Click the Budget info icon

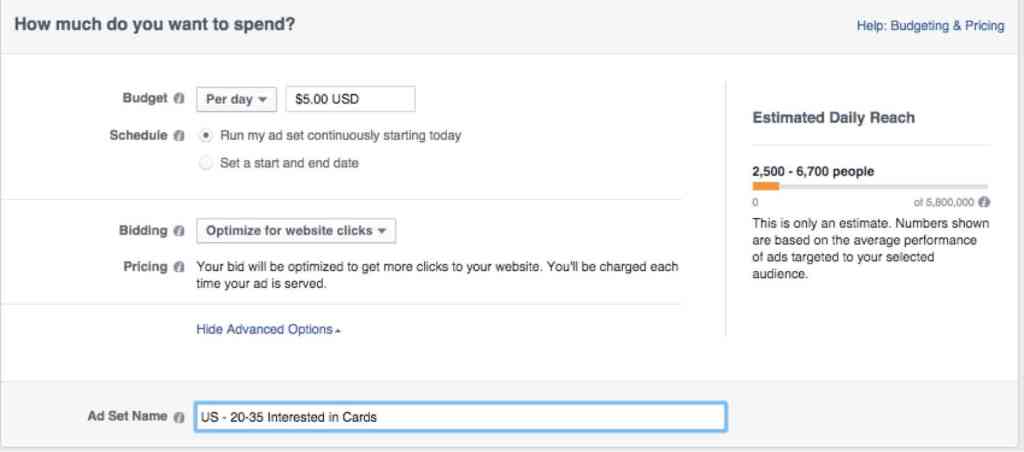pos(179,99)
